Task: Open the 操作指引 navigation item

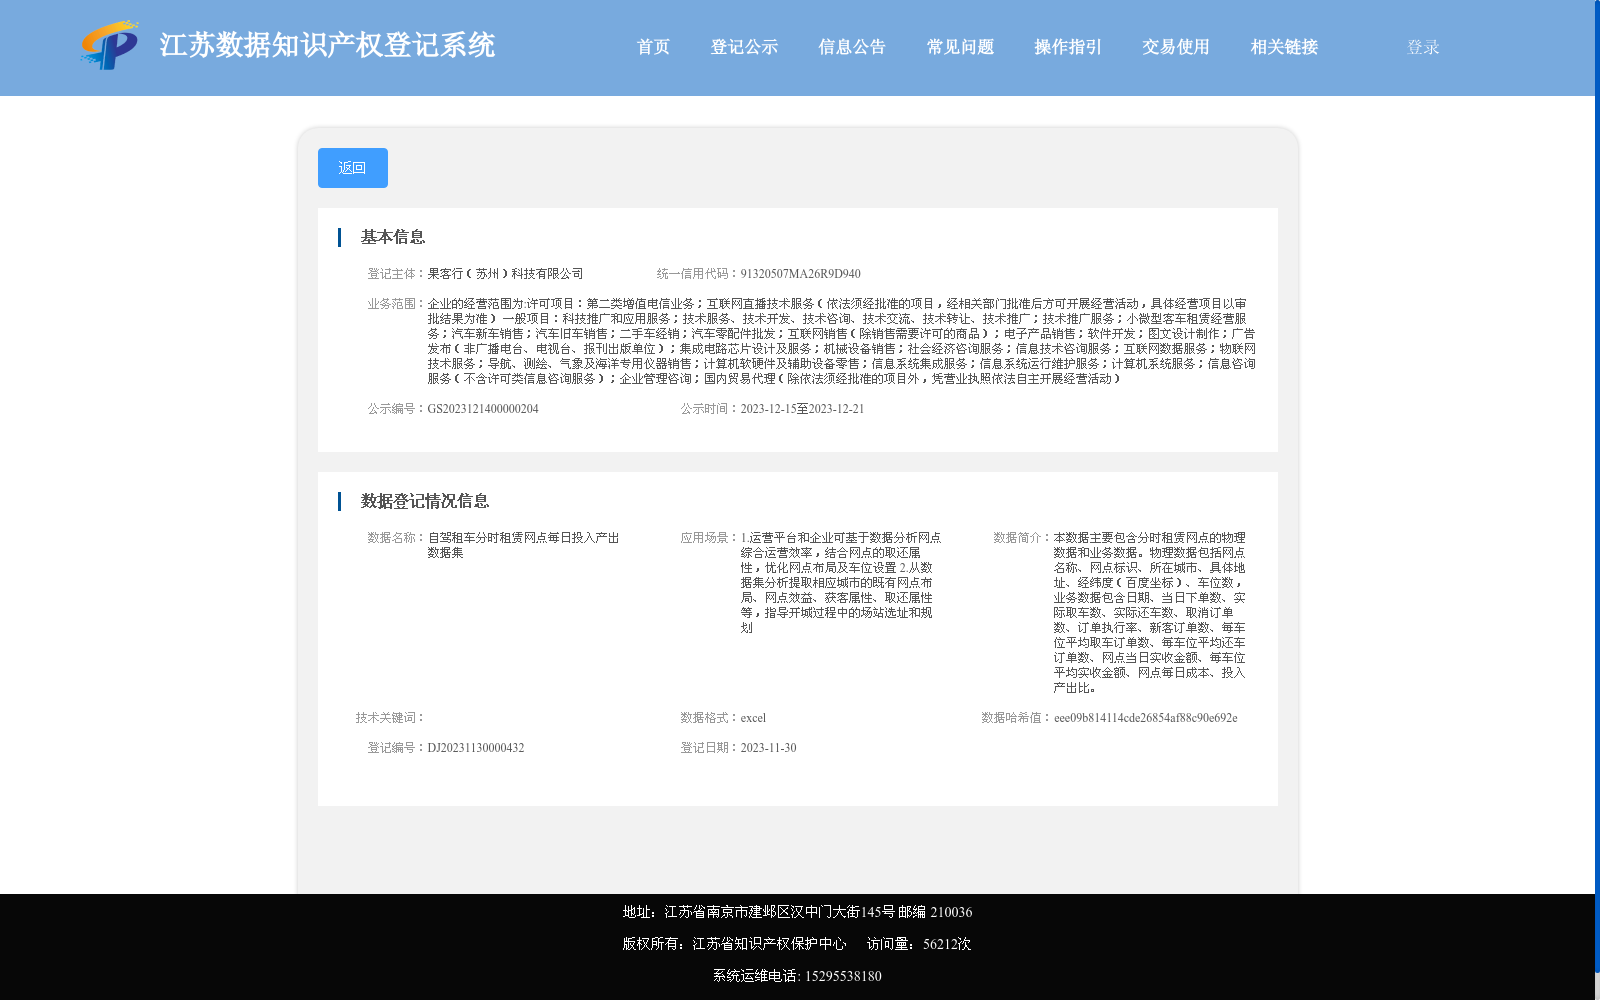Action: (1068, 47)
